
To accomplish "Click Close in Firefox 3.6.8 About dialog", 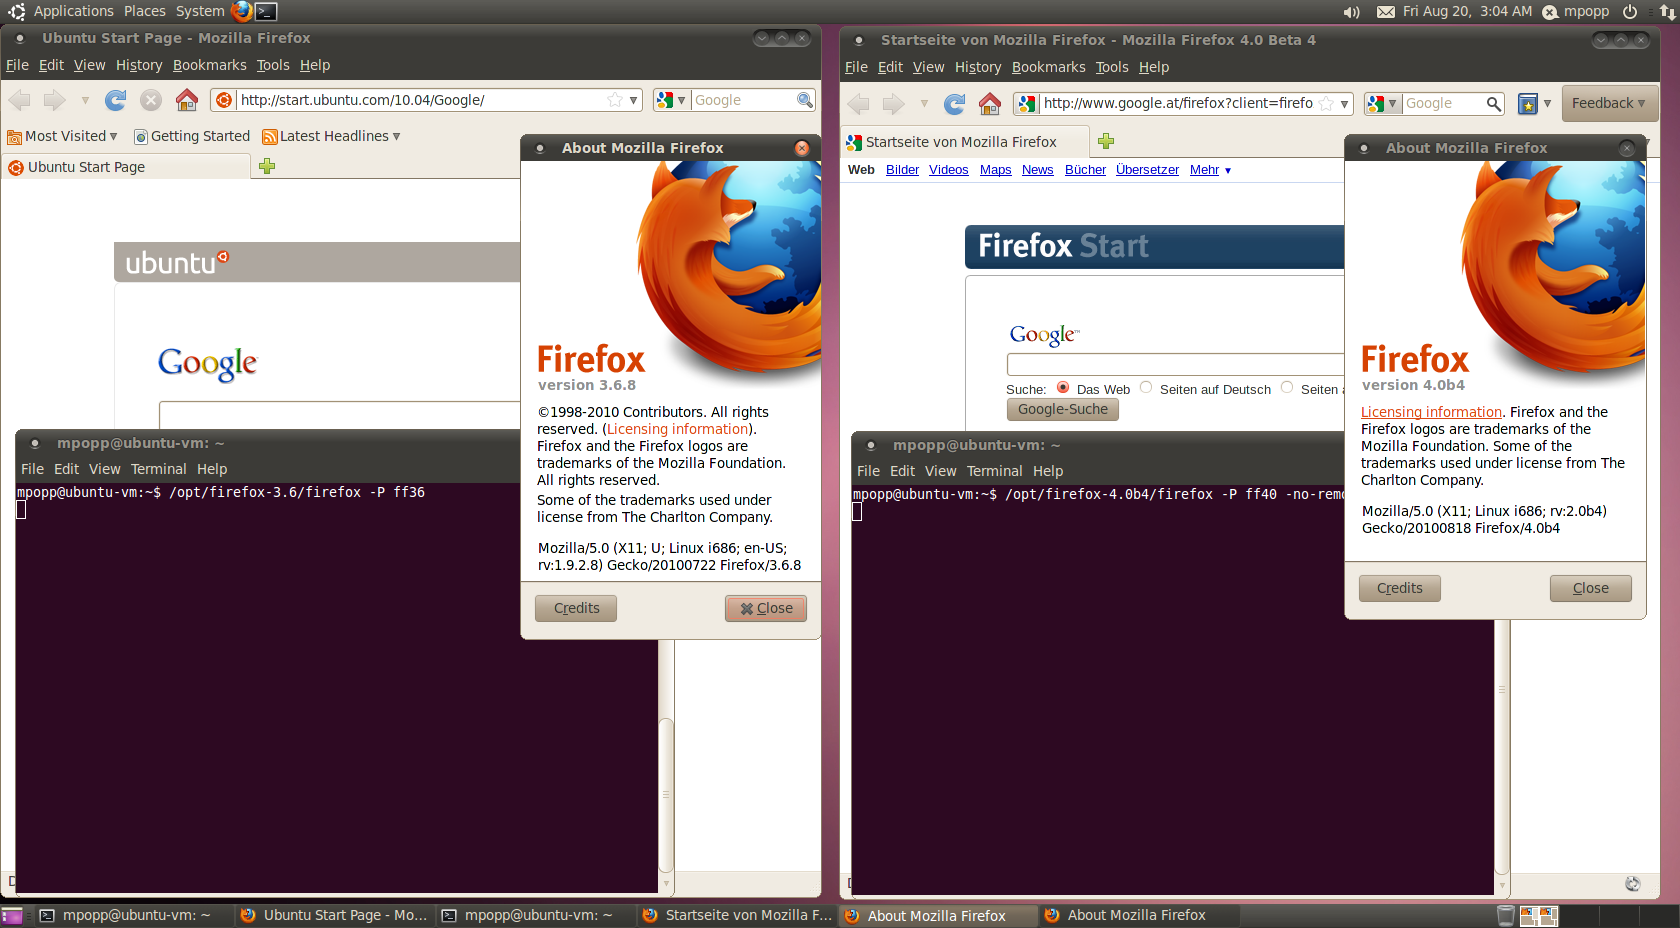I will [766, 608].
